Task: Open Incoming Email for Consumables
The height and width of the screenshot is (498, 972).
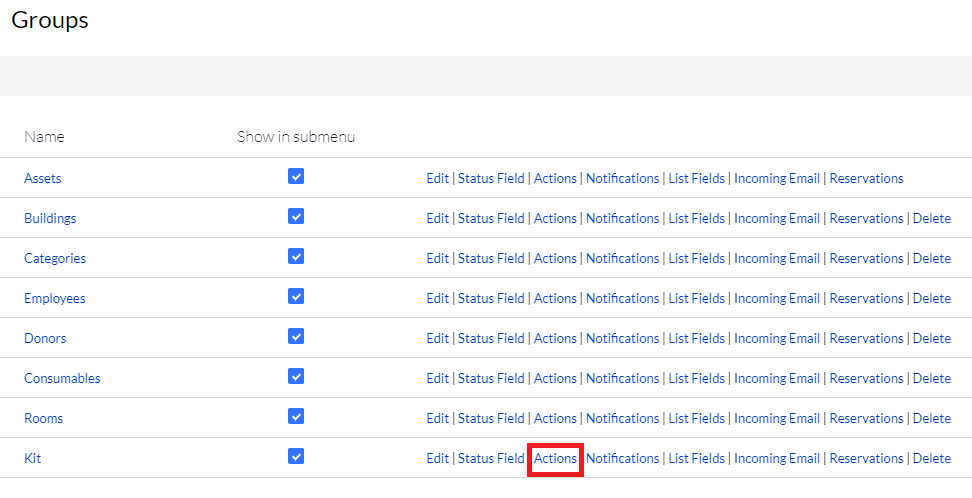Action: coord(776,378)
